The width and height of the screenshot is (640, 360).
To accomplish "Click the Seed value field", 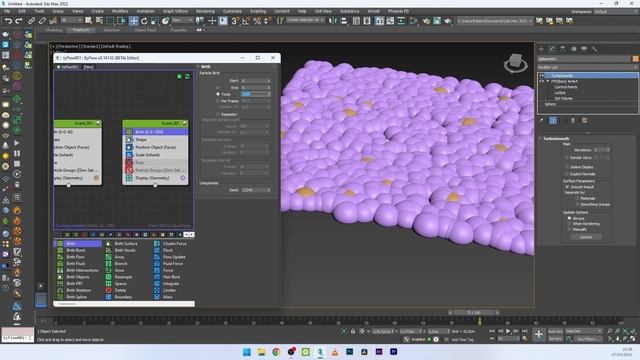I will [x=256, y=190].
